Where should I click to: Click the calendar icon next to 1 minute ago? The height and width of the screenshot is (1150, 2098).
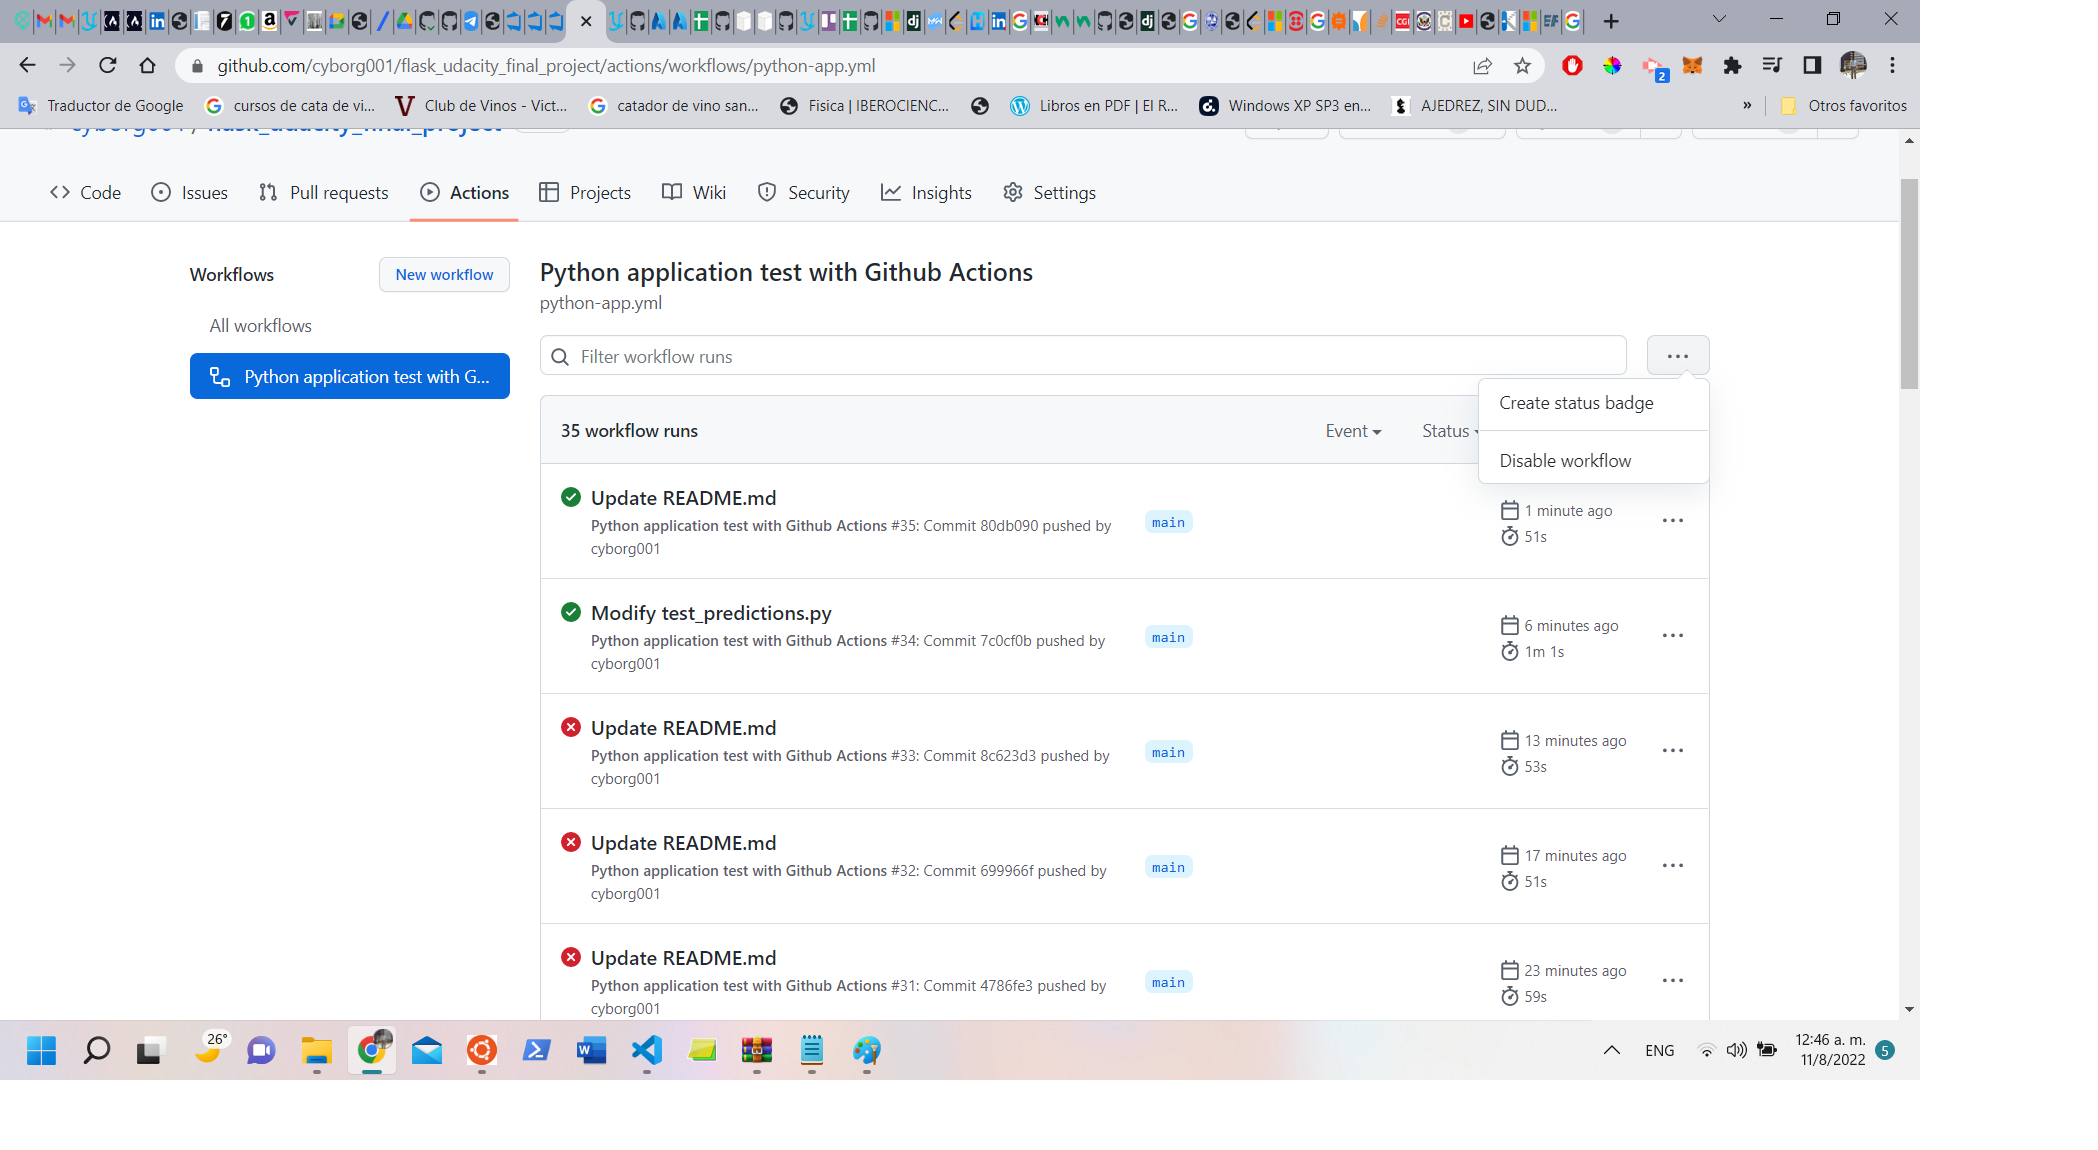pyautogui.click(x=1509, y=510)
